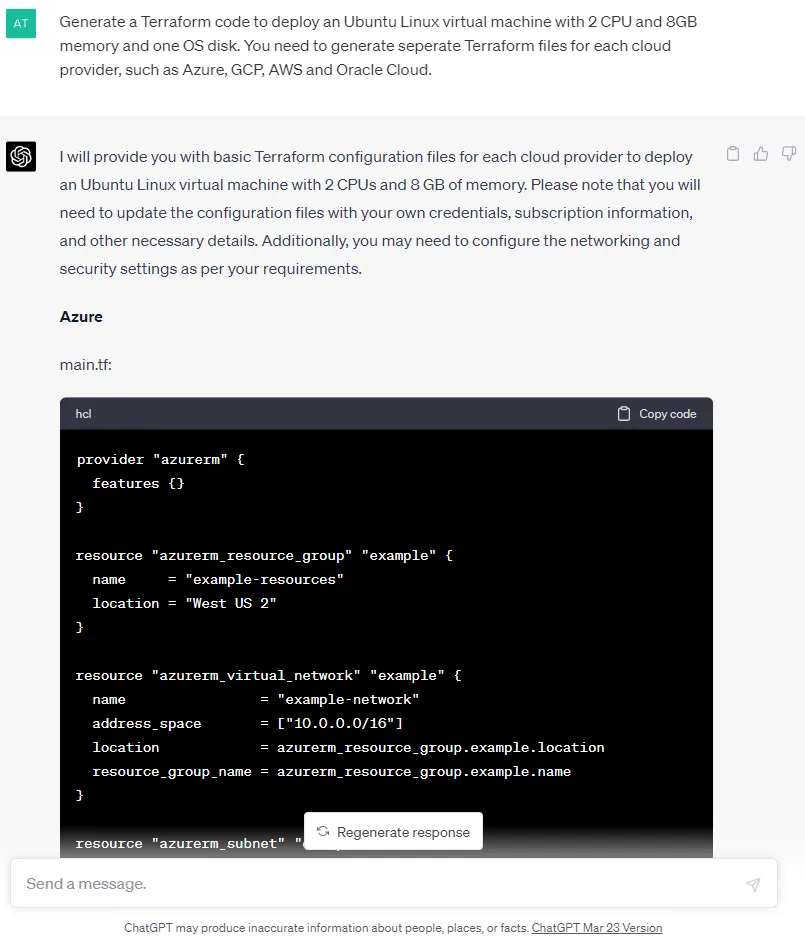Click the resource_group_name code line
Screen dimensions: 805x945
point(331,772)
